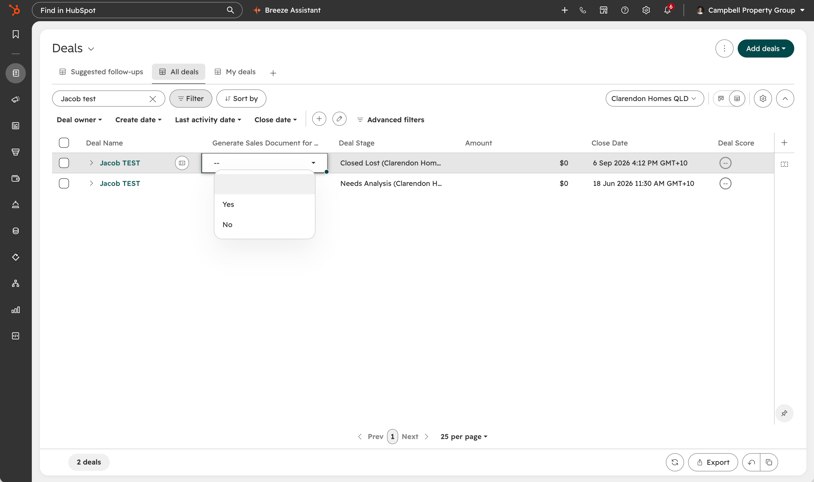This screenshot has height=482, width=814.
Task: Open the phone calling icon
Action: pyautogui.click(x=583, y=10)
